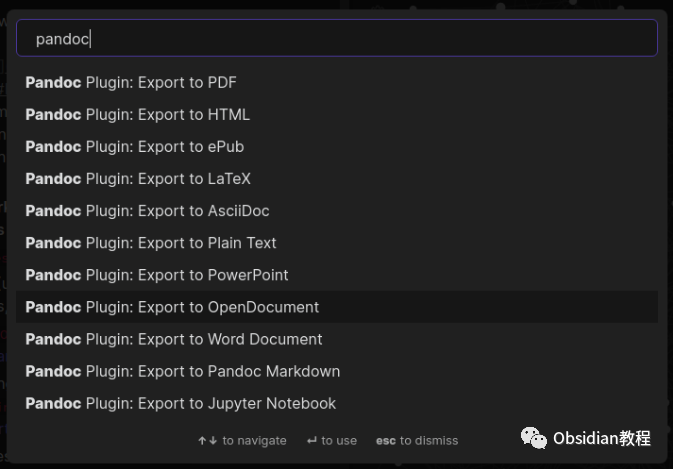The image size is (673, 469).
Task: Click the down arrow navigation hint icon
Action: pyautogui.click(x=213, y=441)
